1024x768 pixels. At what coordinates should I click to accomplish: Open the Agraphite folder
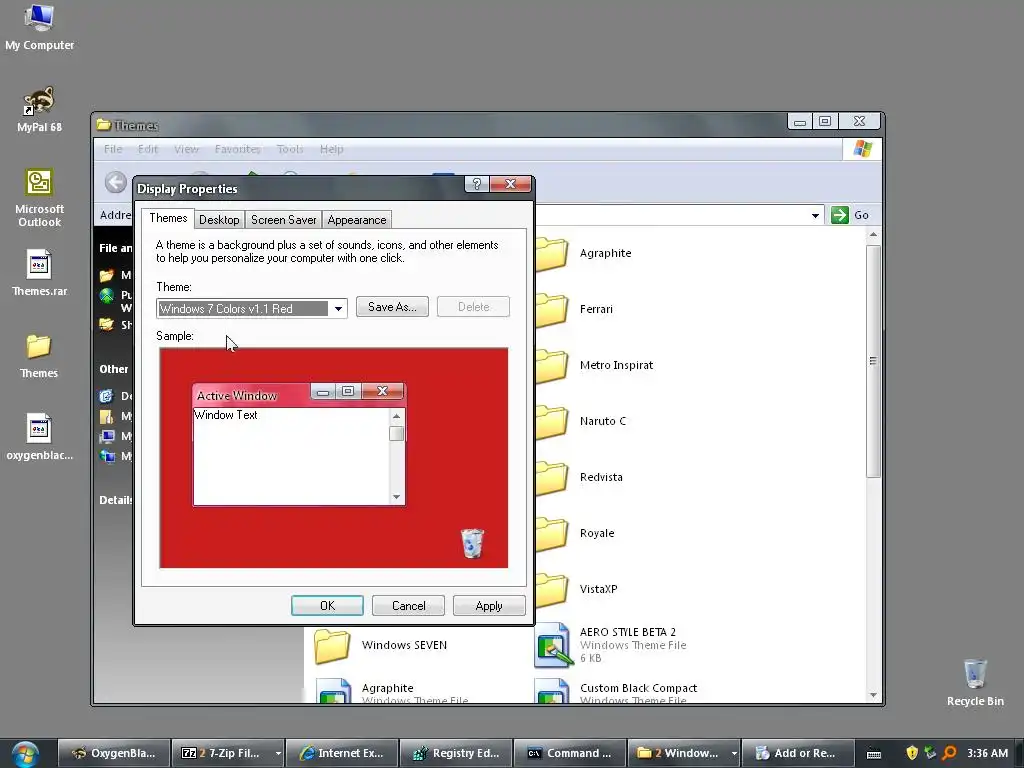[584, 253]
